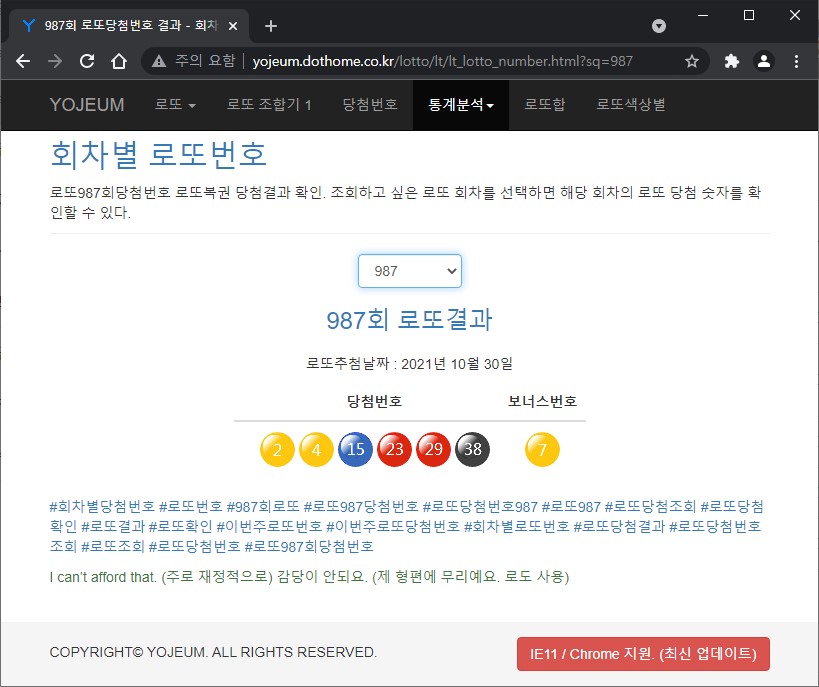Open the Chrome profile avatar
Image resolution: width=819 pixels, height=687 pixels.
point(764,62)
